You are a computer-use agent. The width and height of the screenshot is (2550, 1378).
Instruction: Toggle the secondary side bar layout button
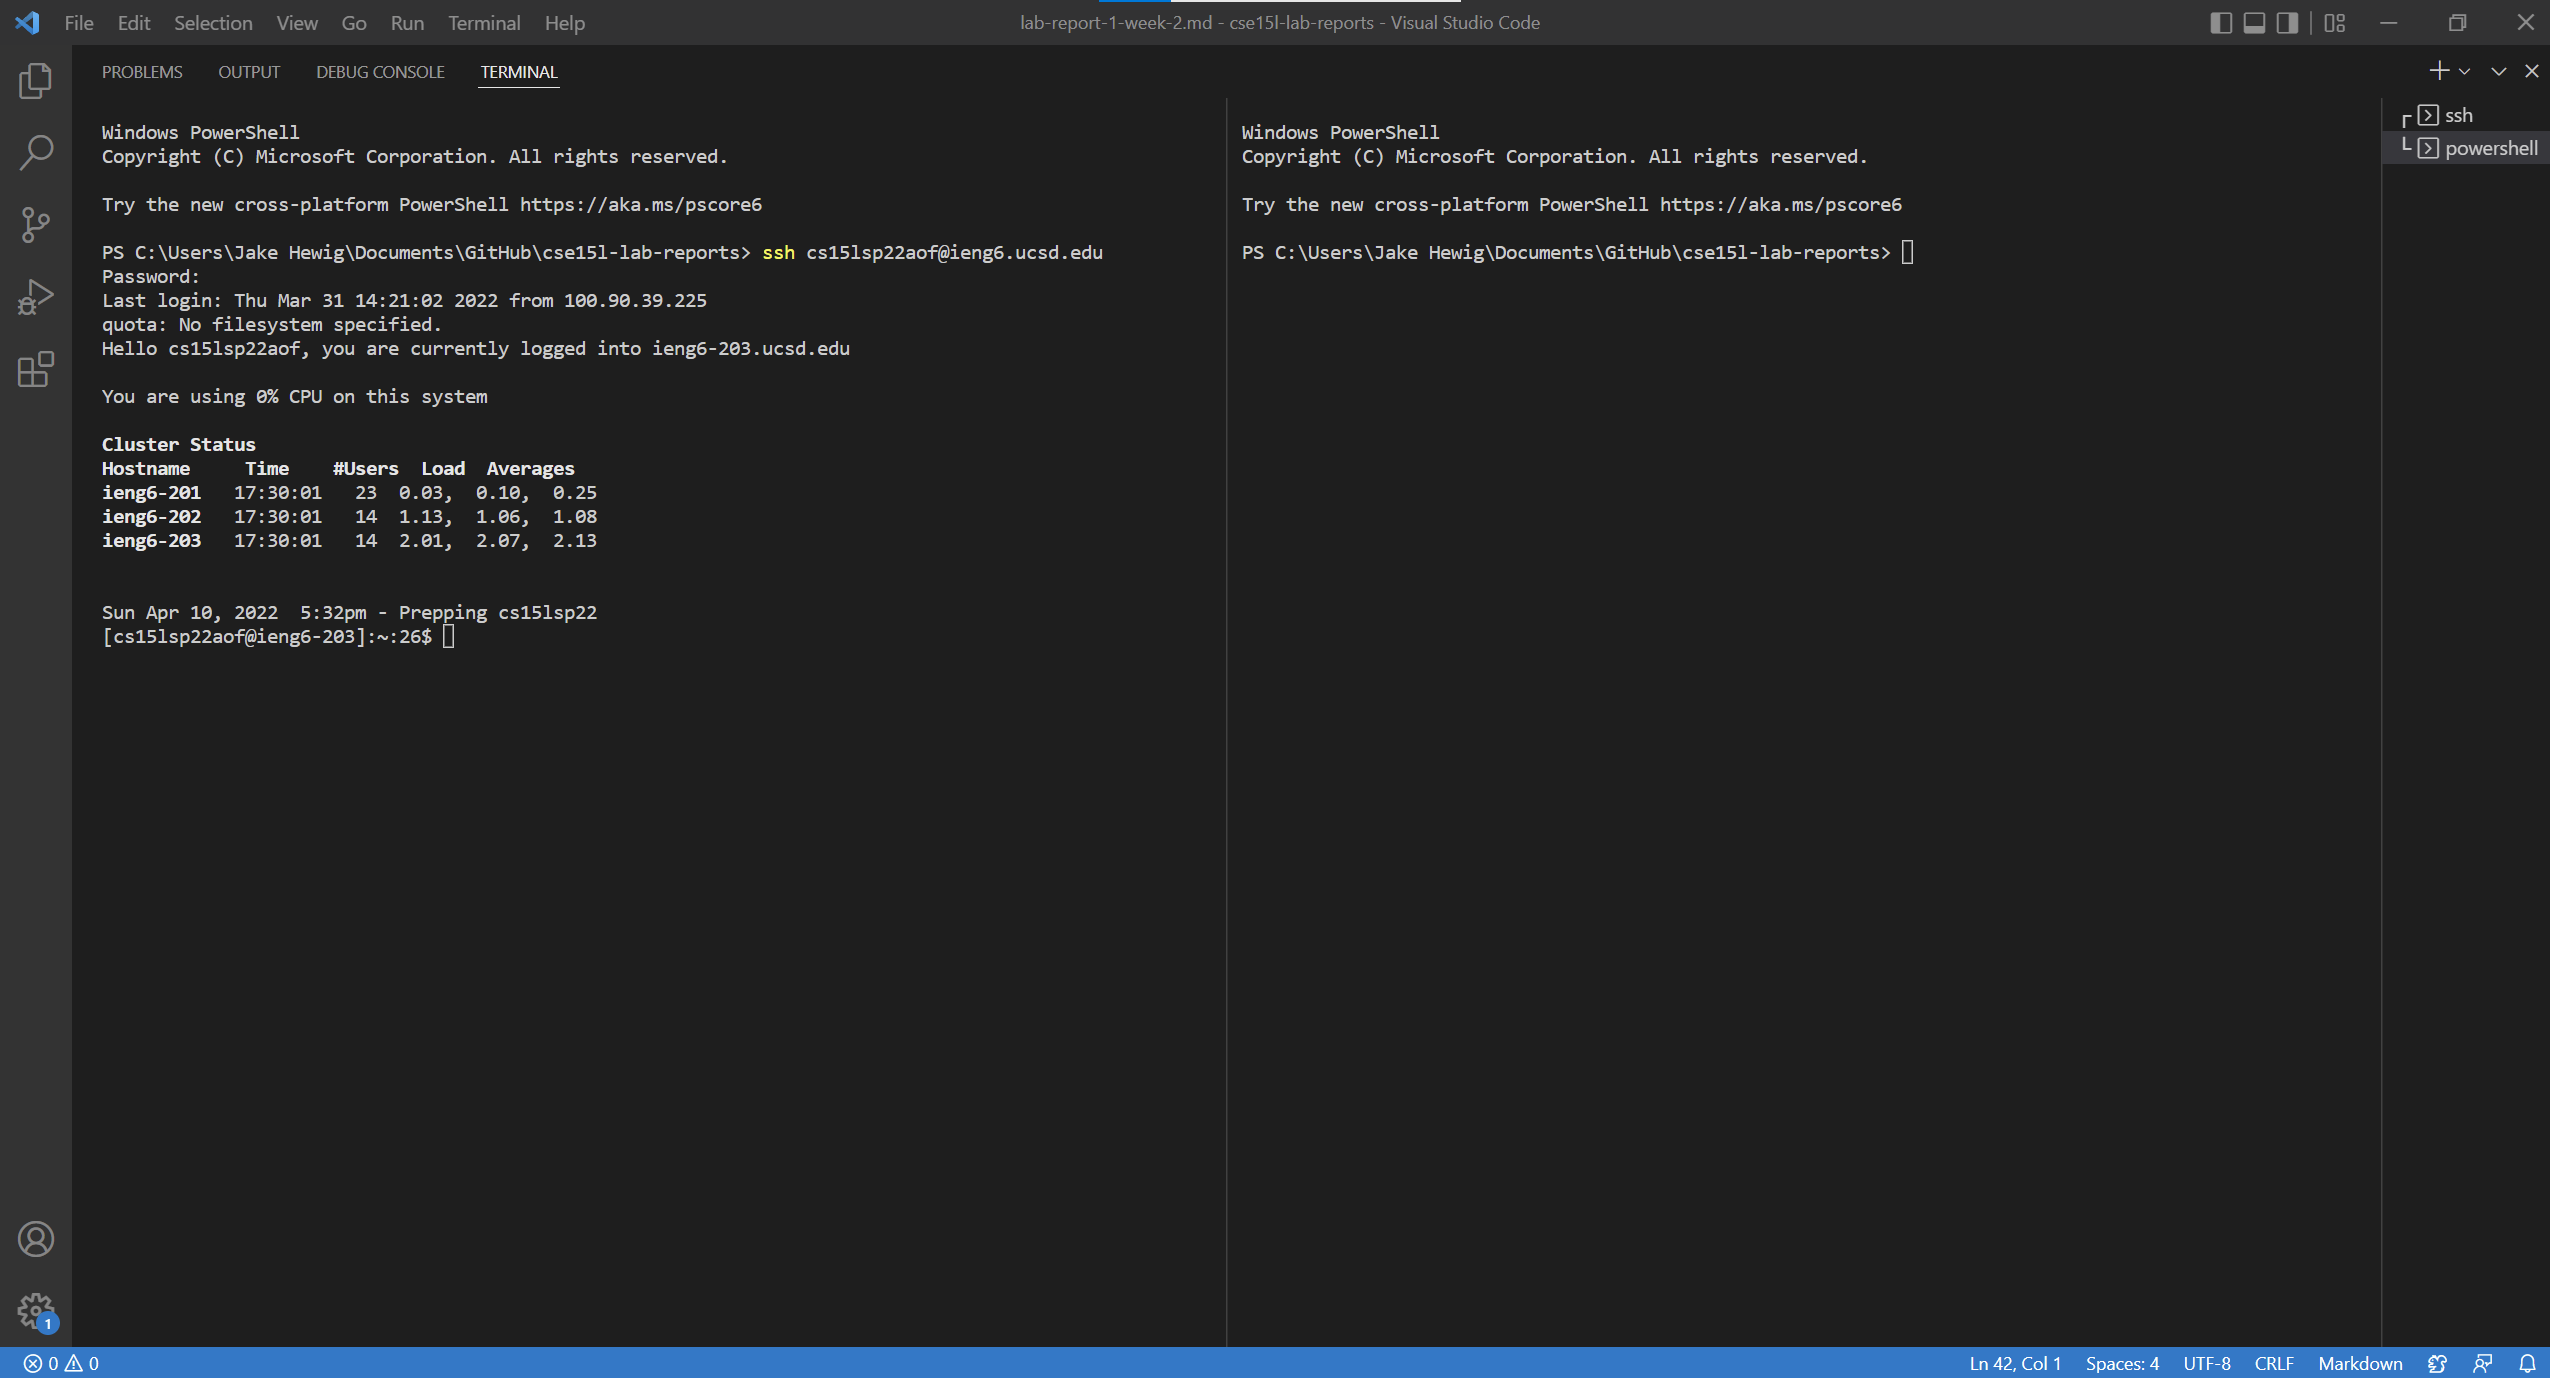(2287, 23)
